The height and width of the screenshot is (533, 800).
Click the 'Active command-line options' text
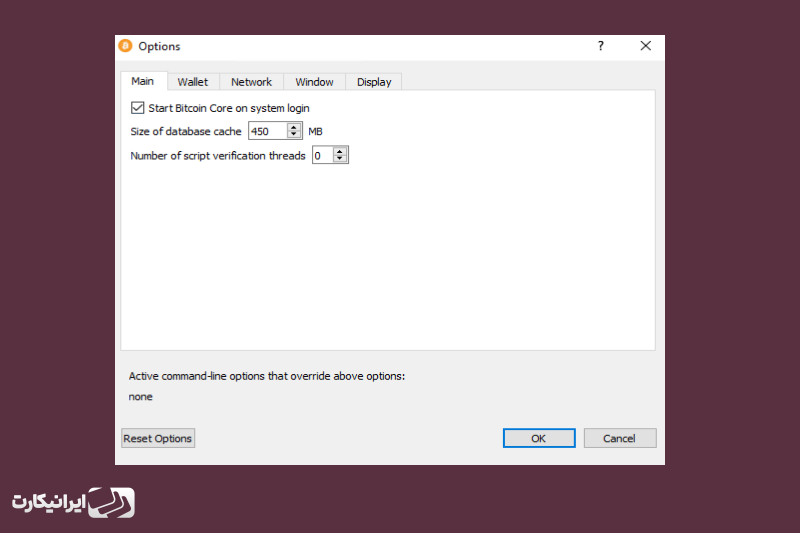tap(267, 376)
